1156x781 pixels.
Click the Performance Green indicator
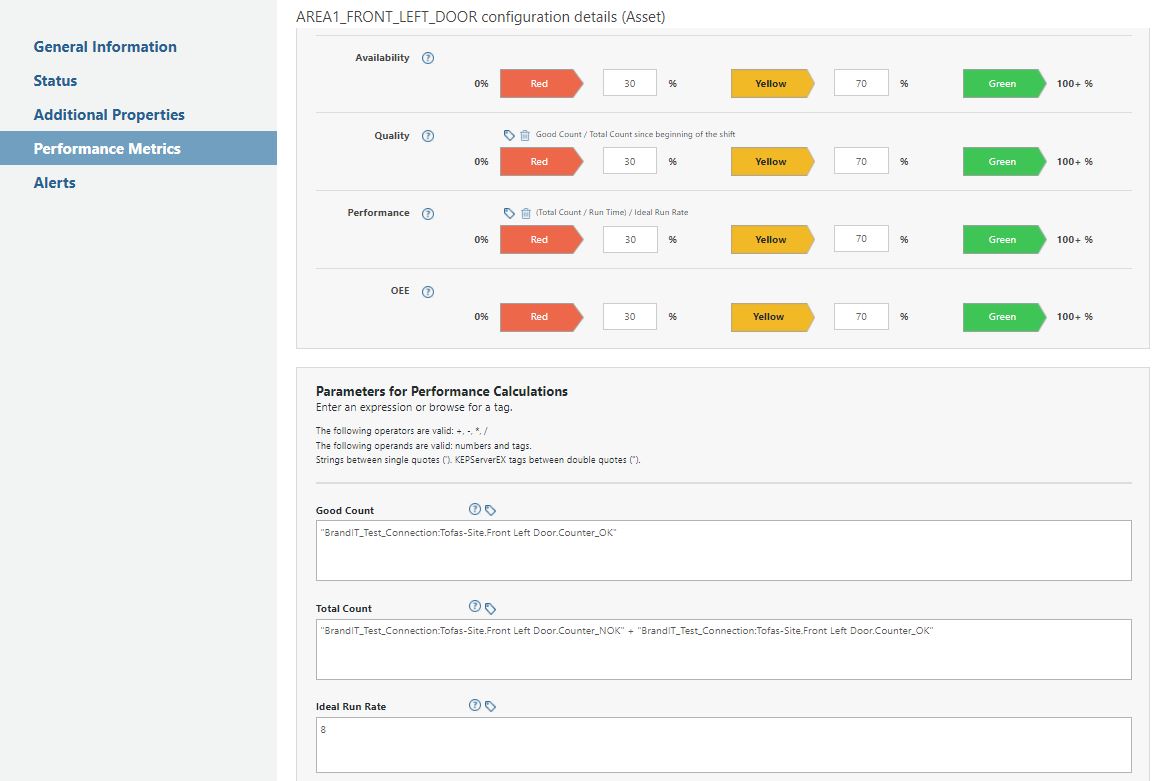[x=1004, y=240]
